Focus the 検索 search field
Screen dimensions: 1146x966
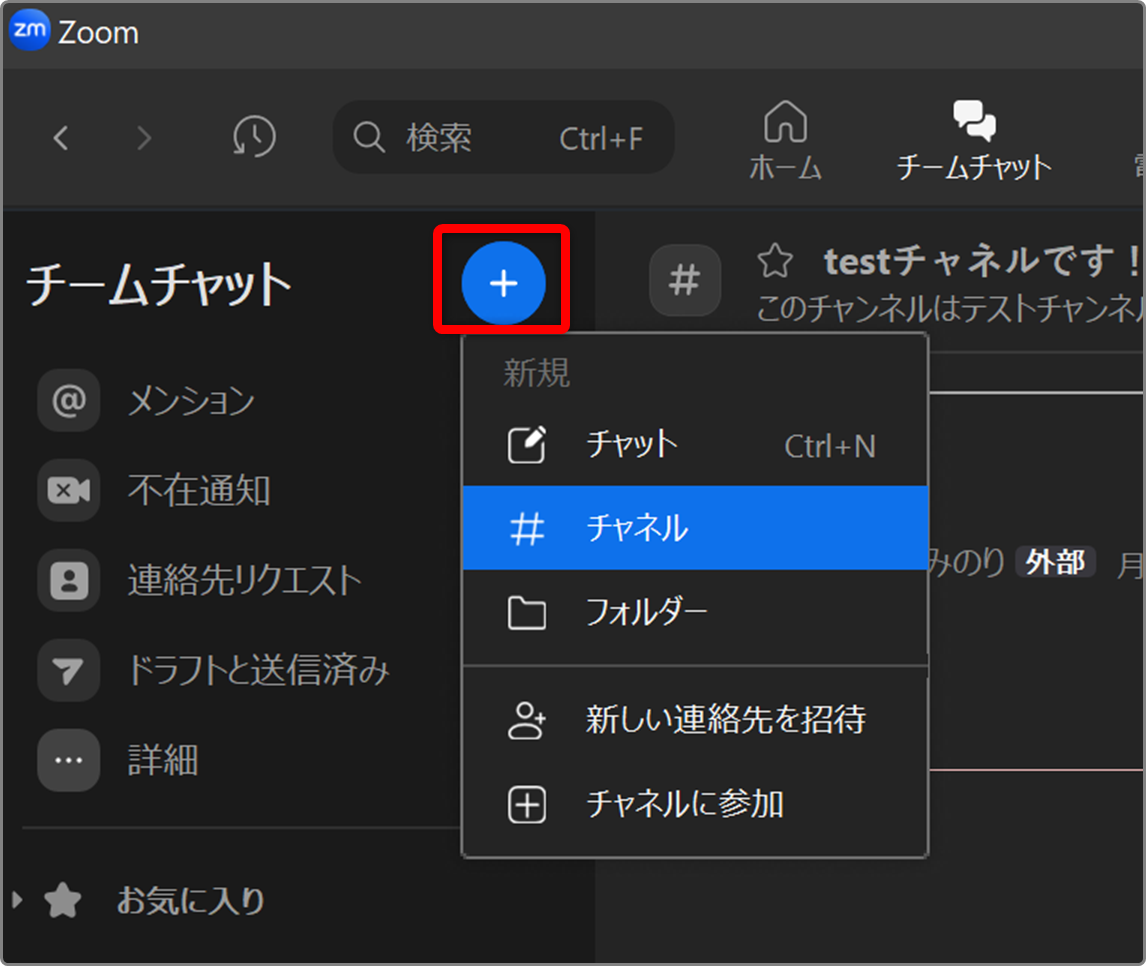tap(504, 137)
